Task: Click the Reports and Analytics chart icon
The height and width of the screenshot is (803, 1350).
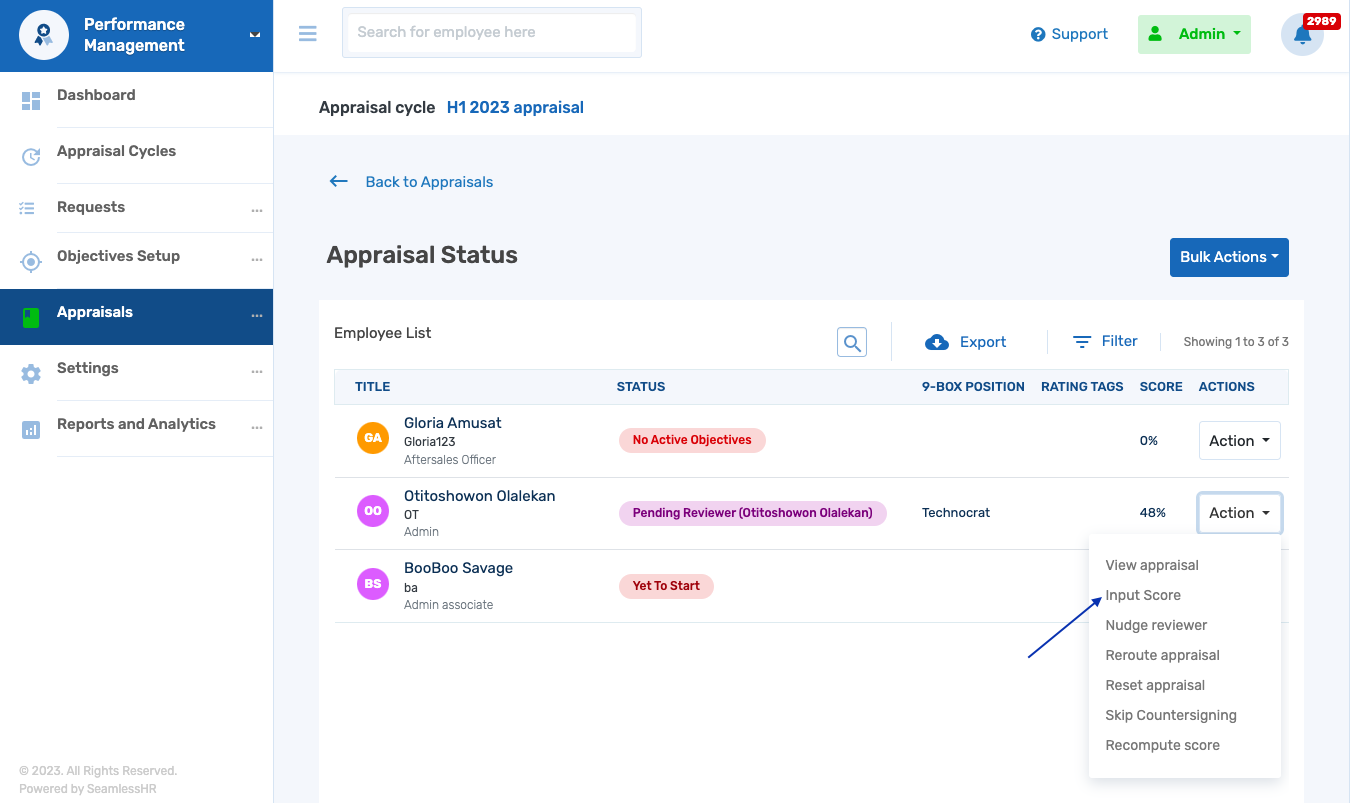Action: [31, 430]
